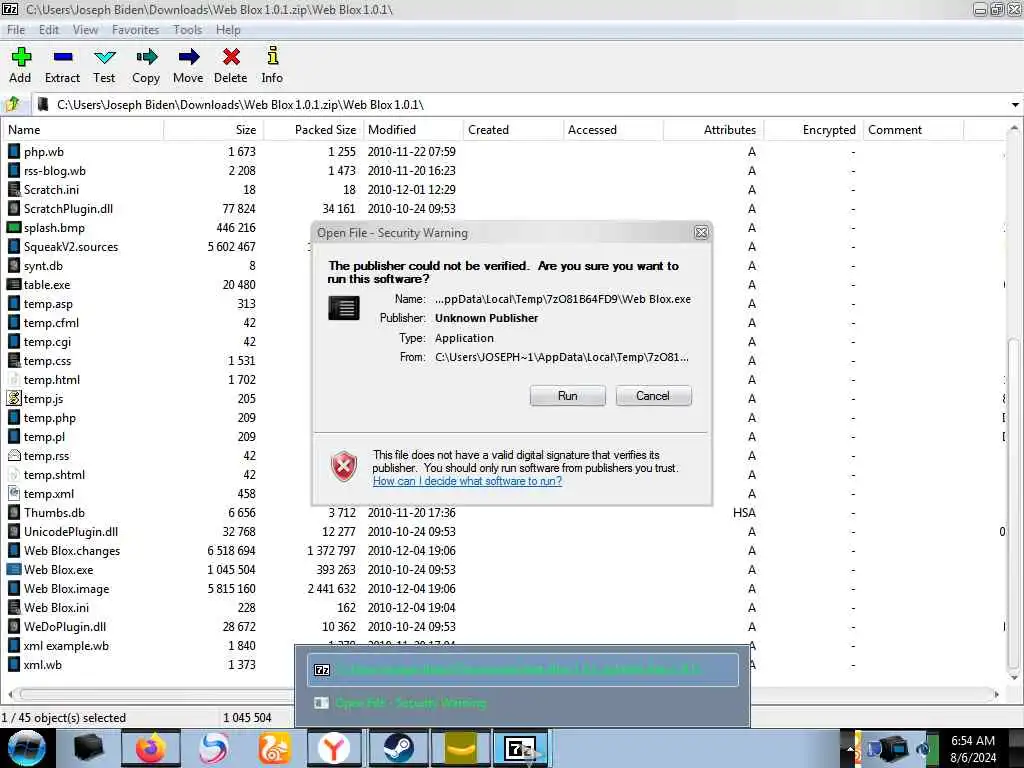This screenshot has width=1024, height=768.
Task: Open the File menu
Action: click(16, 30)
